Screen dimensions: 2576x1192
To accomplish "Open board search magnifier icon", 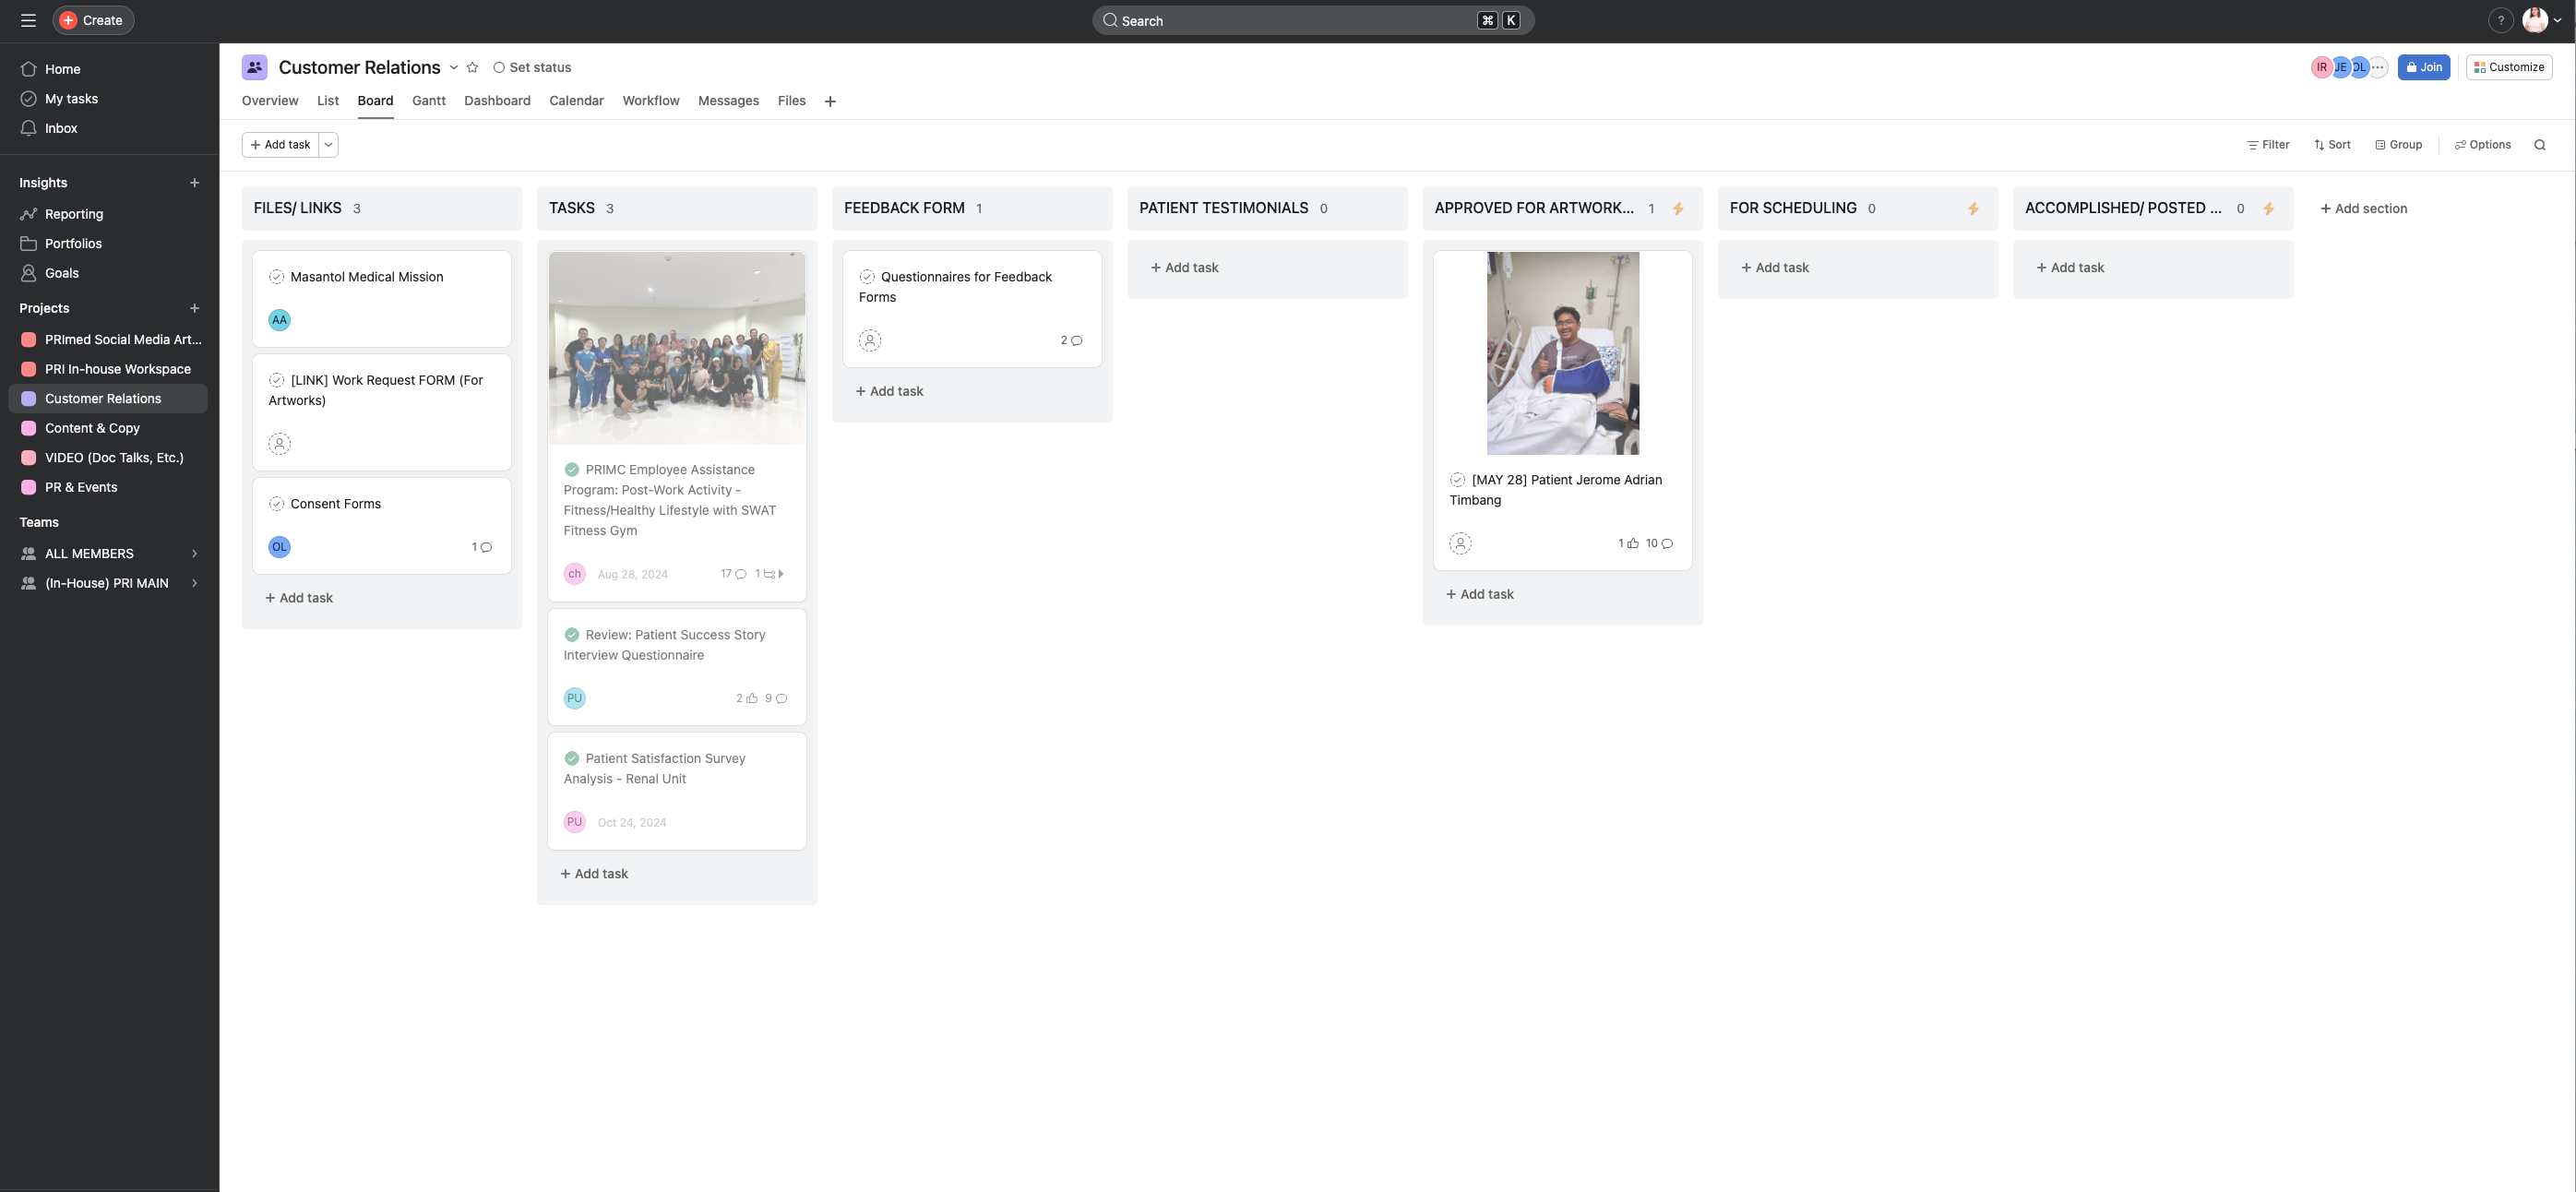I will click(x=2539, y=145).
